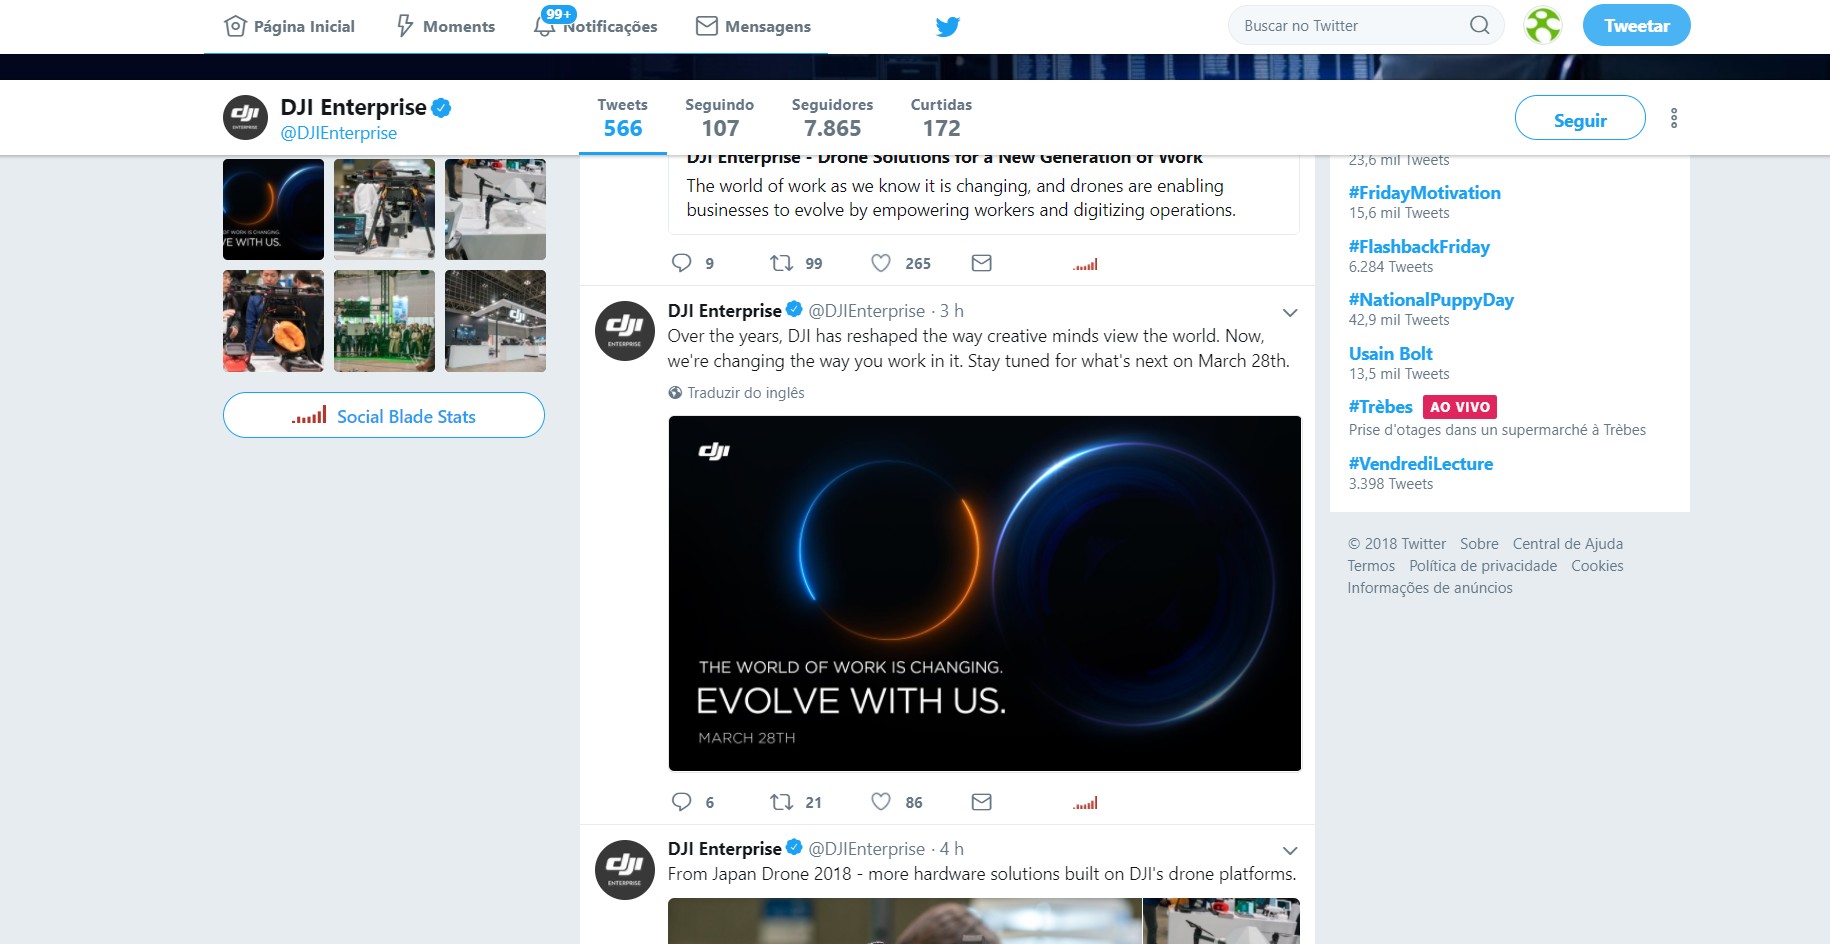Reply to the tweet with 9 replies
This screenshot has width=1830, height=944.
(682, 263)
